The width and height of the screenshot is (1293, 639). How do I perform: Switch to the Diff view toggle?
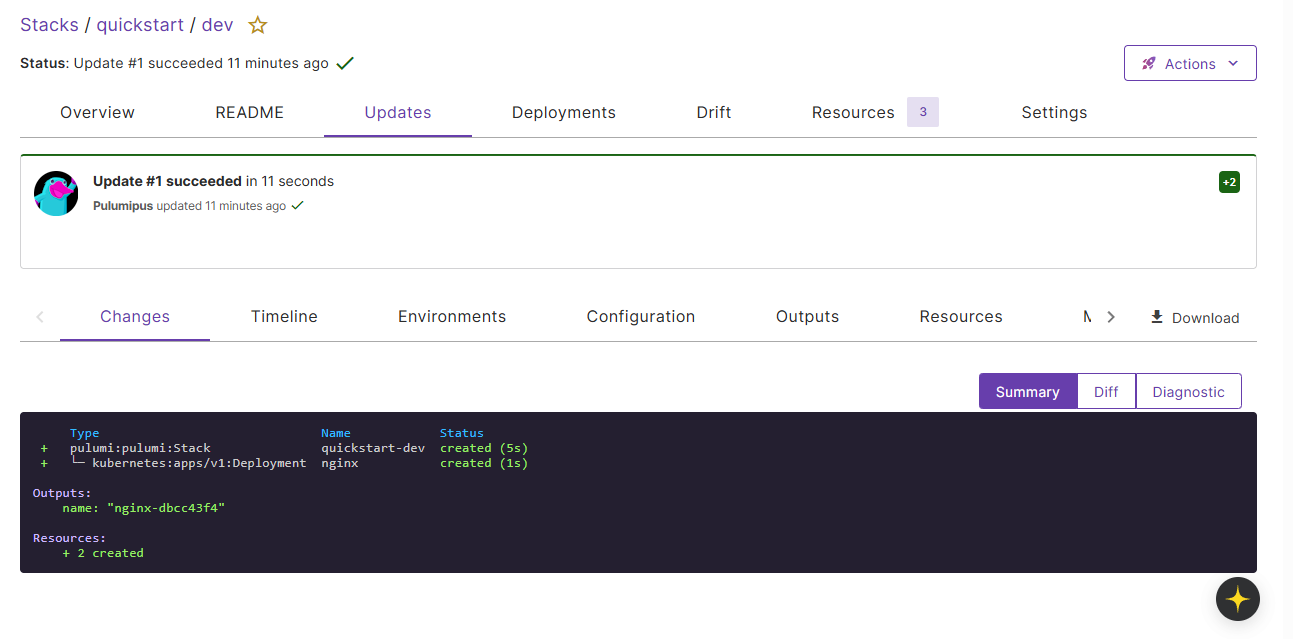coord(1106,391)
